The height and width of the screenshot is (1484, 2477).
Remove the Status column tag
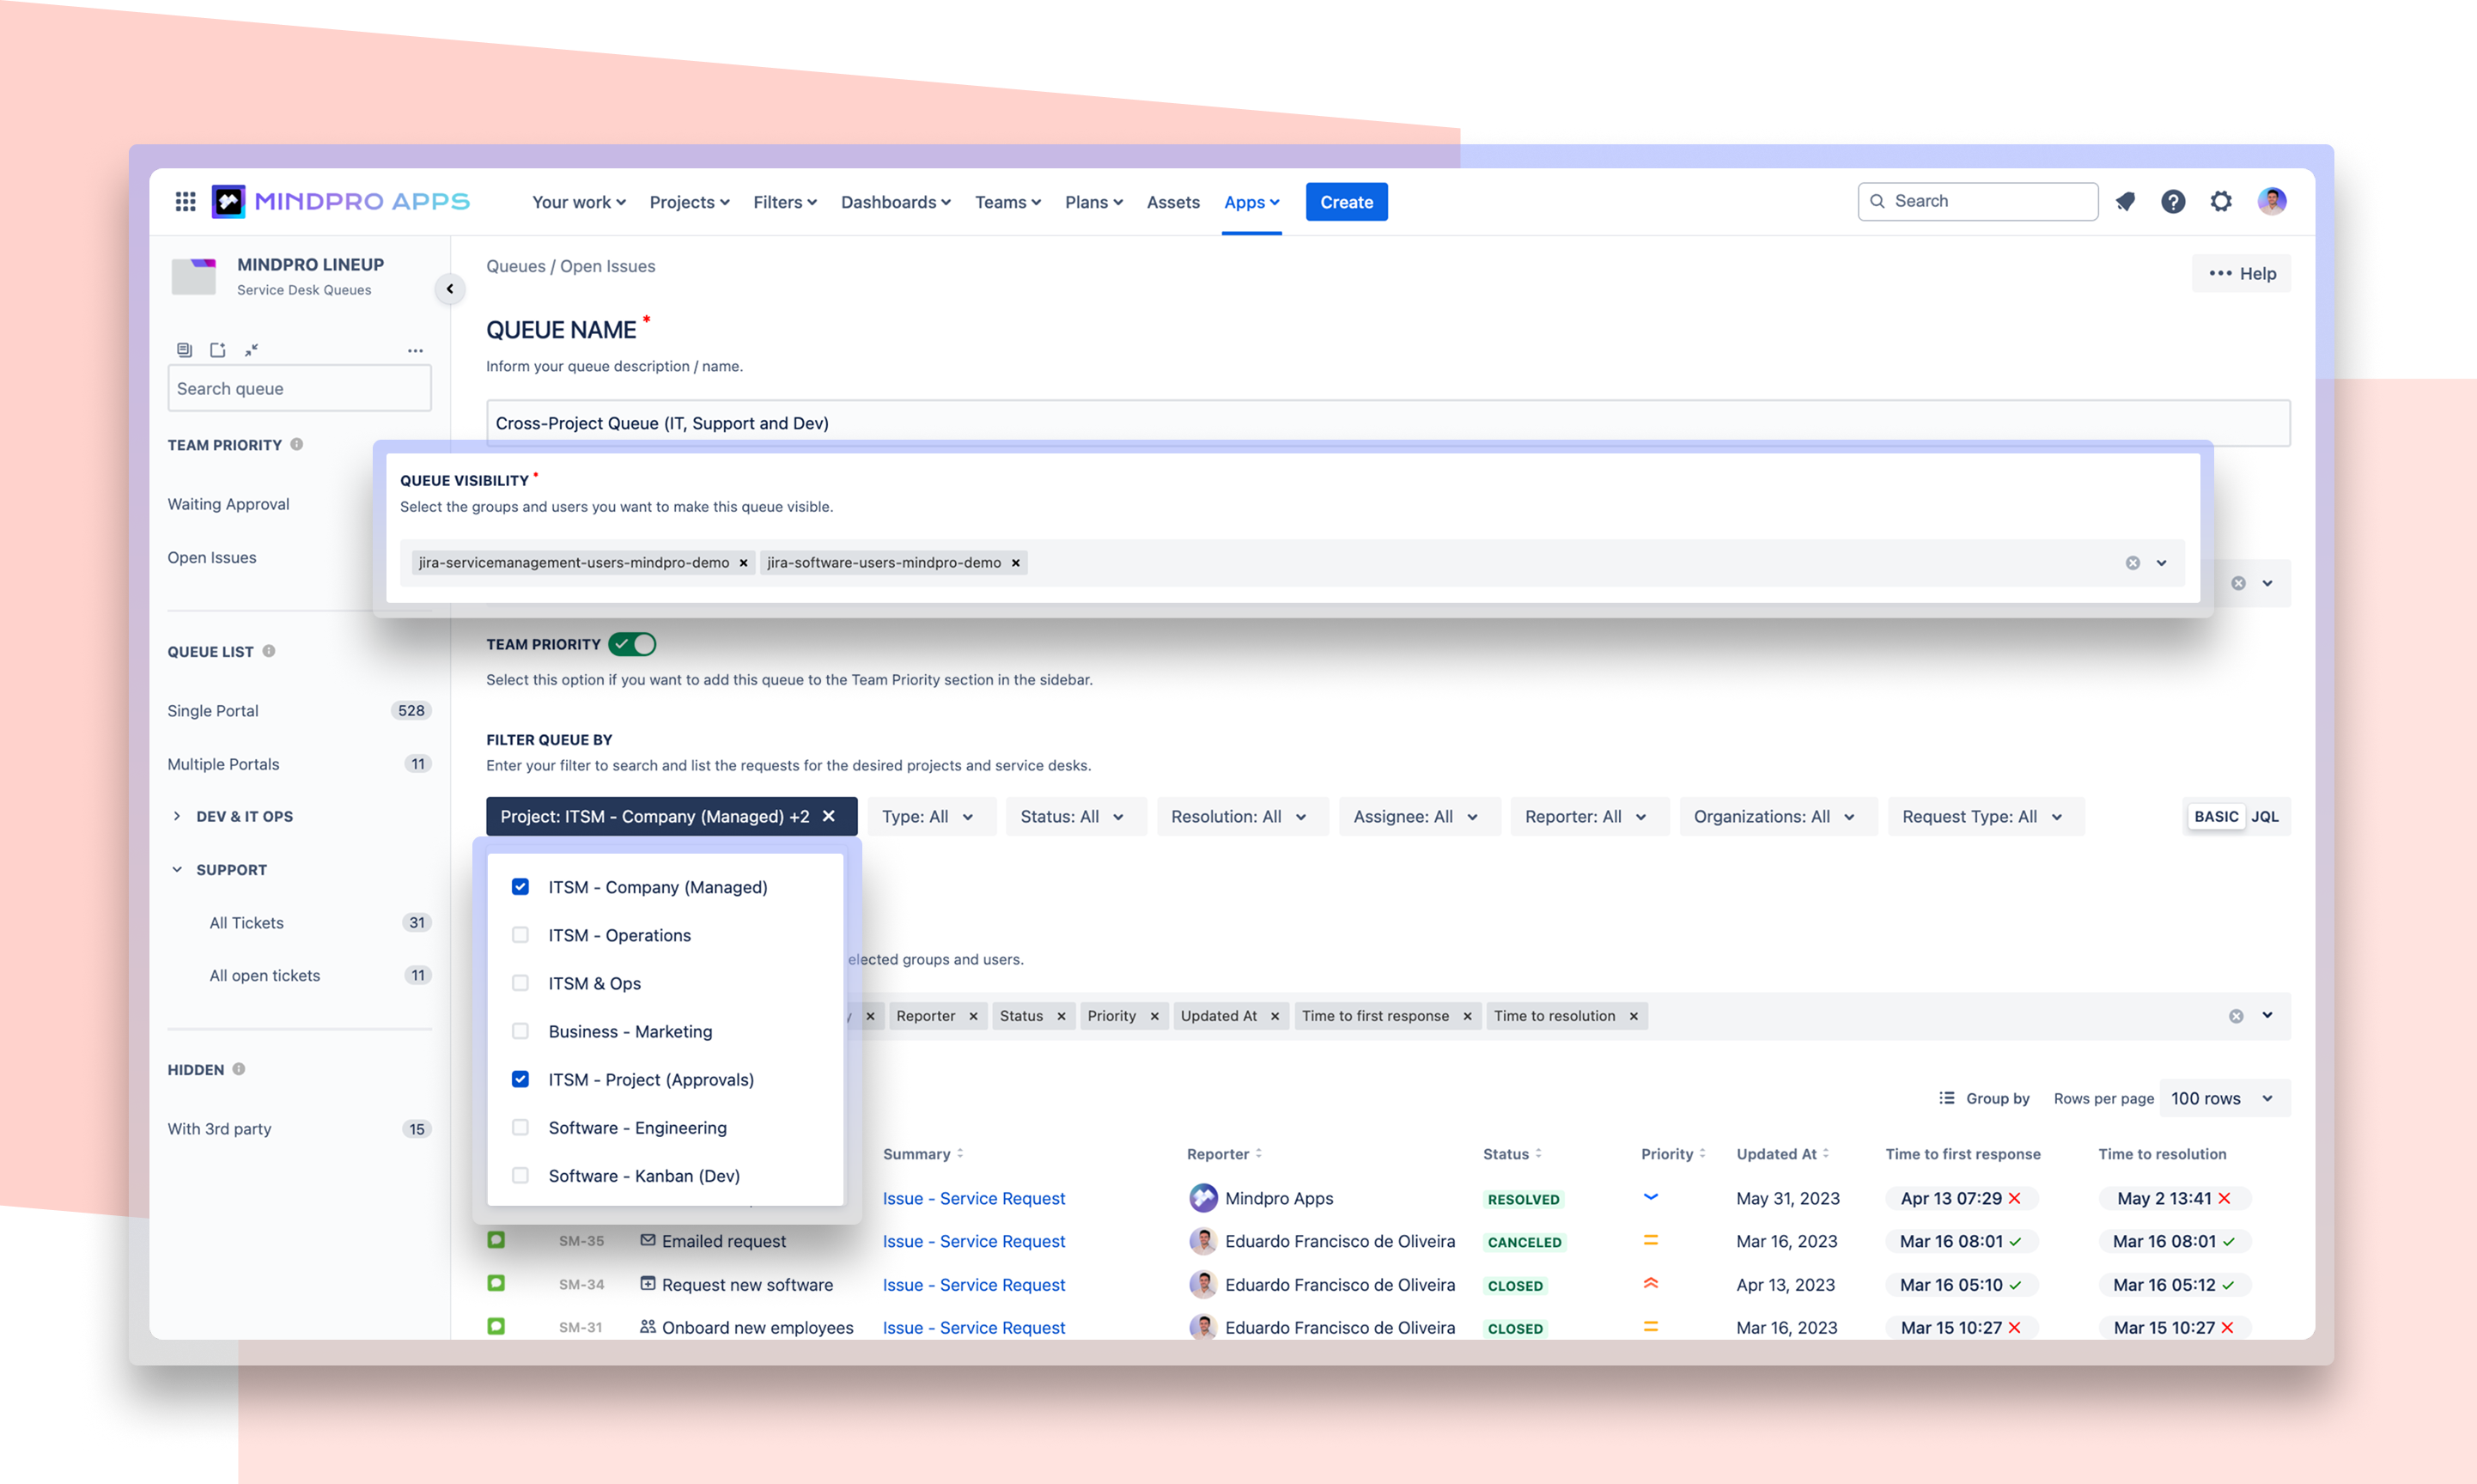(x=1061, y=1016)
